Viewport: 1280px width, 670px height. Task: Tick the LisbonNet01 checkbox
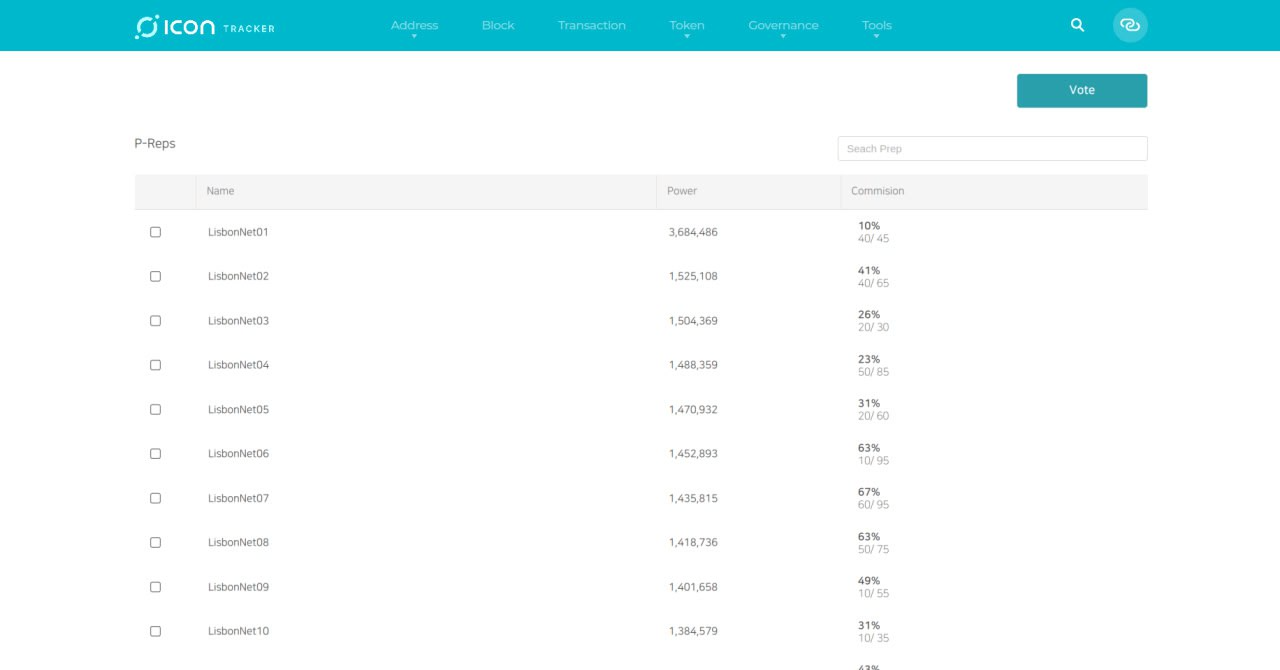pyautogui.click(x=155, y=232)
